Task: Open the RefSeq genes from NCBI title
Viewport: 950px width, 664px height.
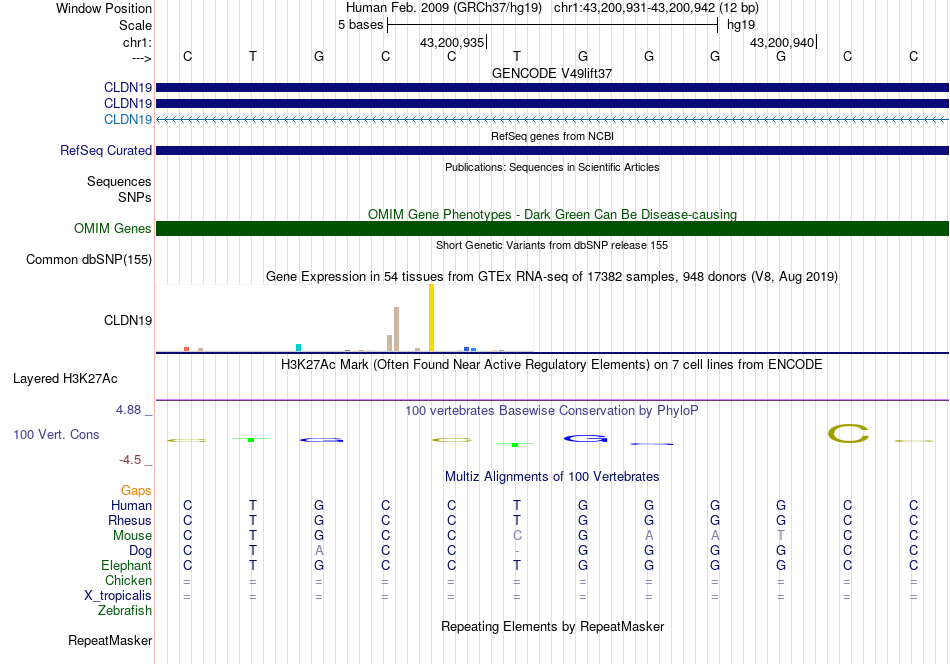Action: pyautogui.click(x=552, y=136)
